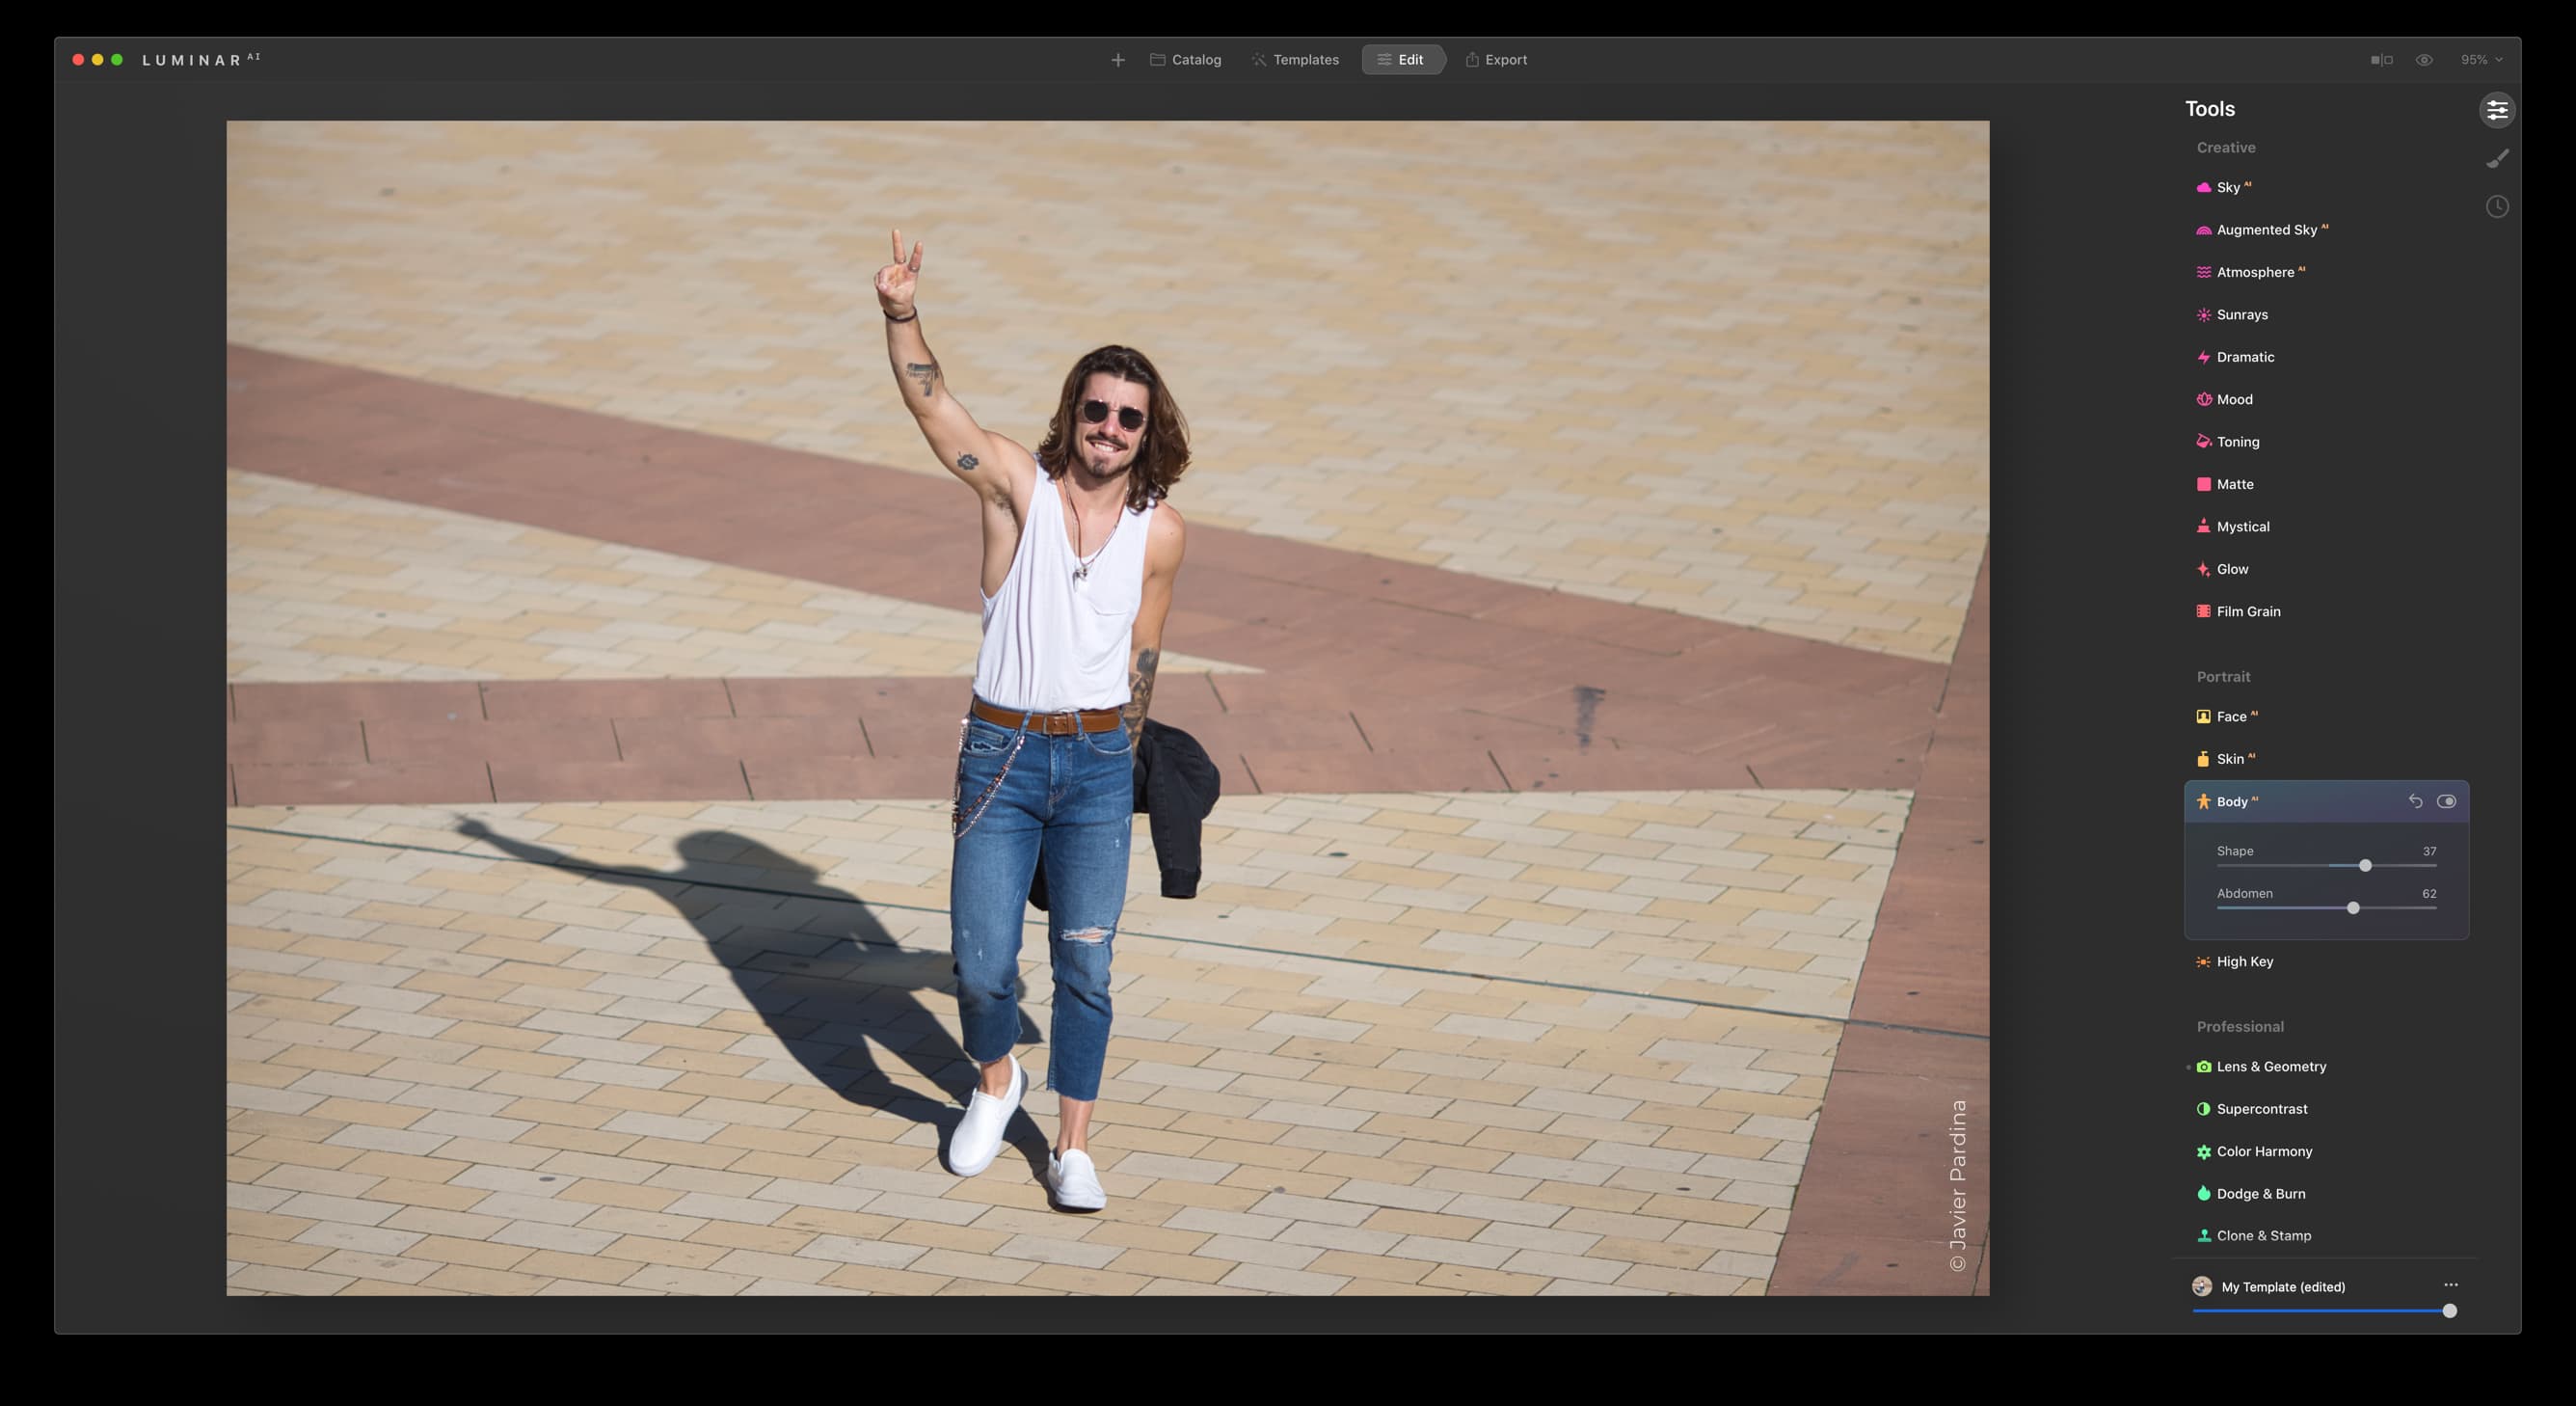Viewport: 2576px width, 1406px height.
Task: Click the Export button
Action: click(1496, 60)
